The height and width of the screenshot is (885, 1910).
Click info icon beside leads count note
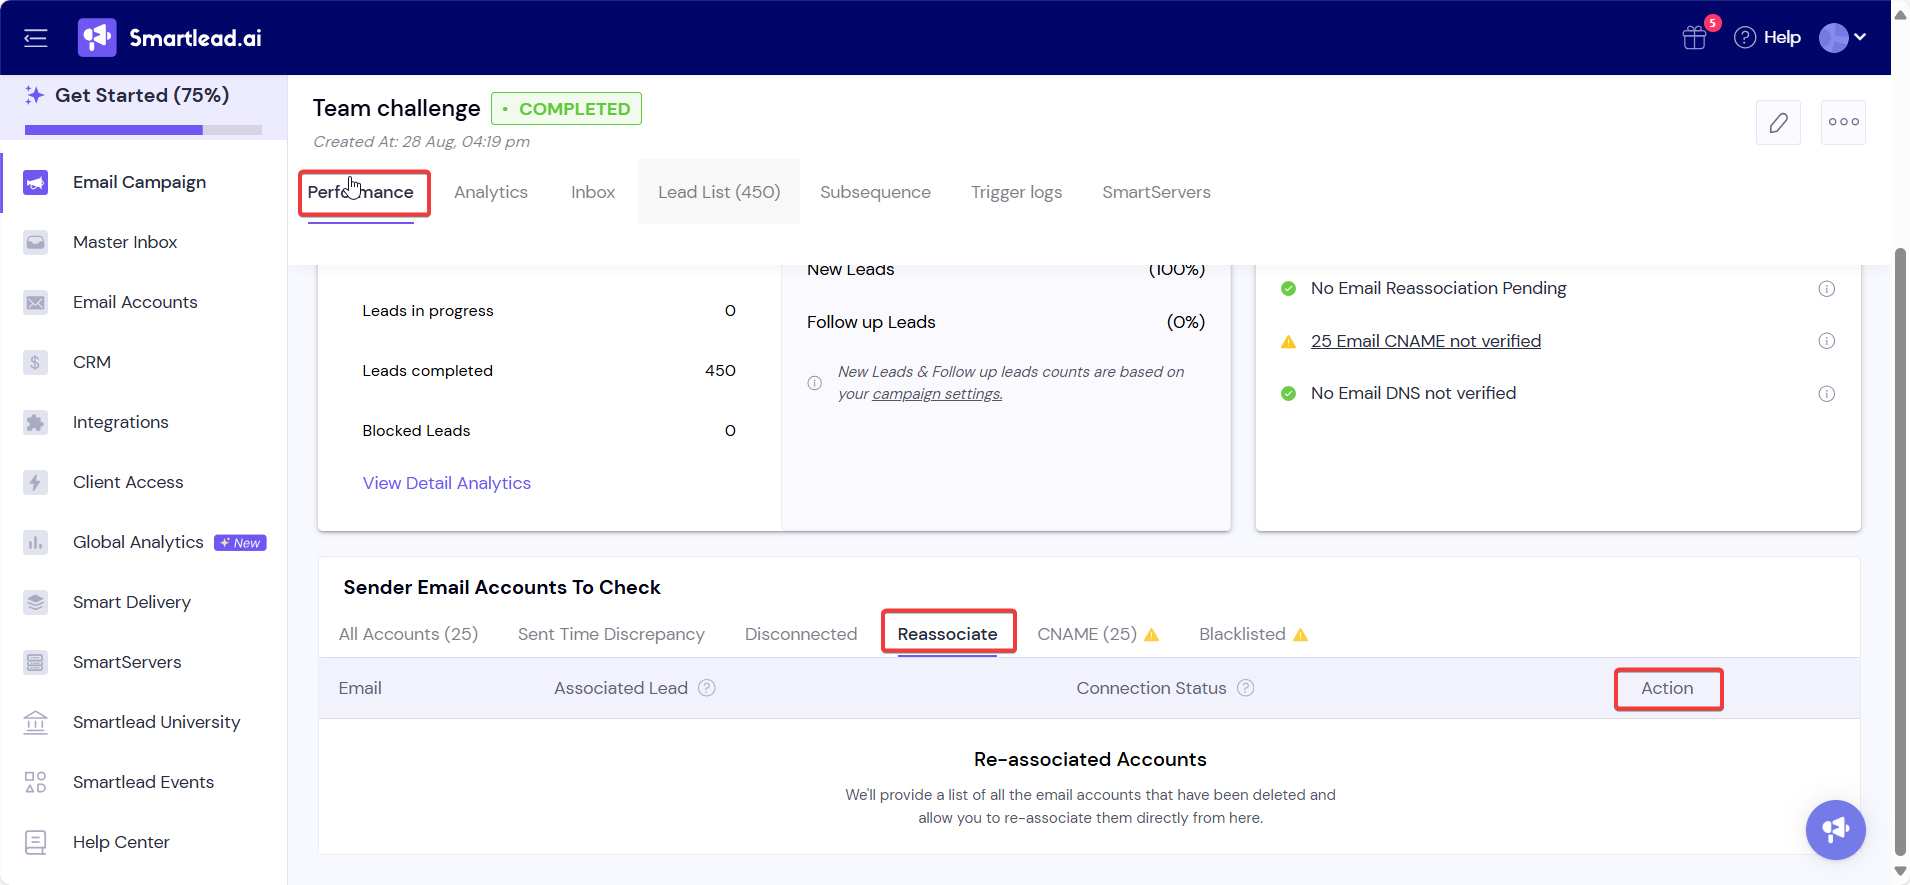pyautogui.click(x=815, y=383)
